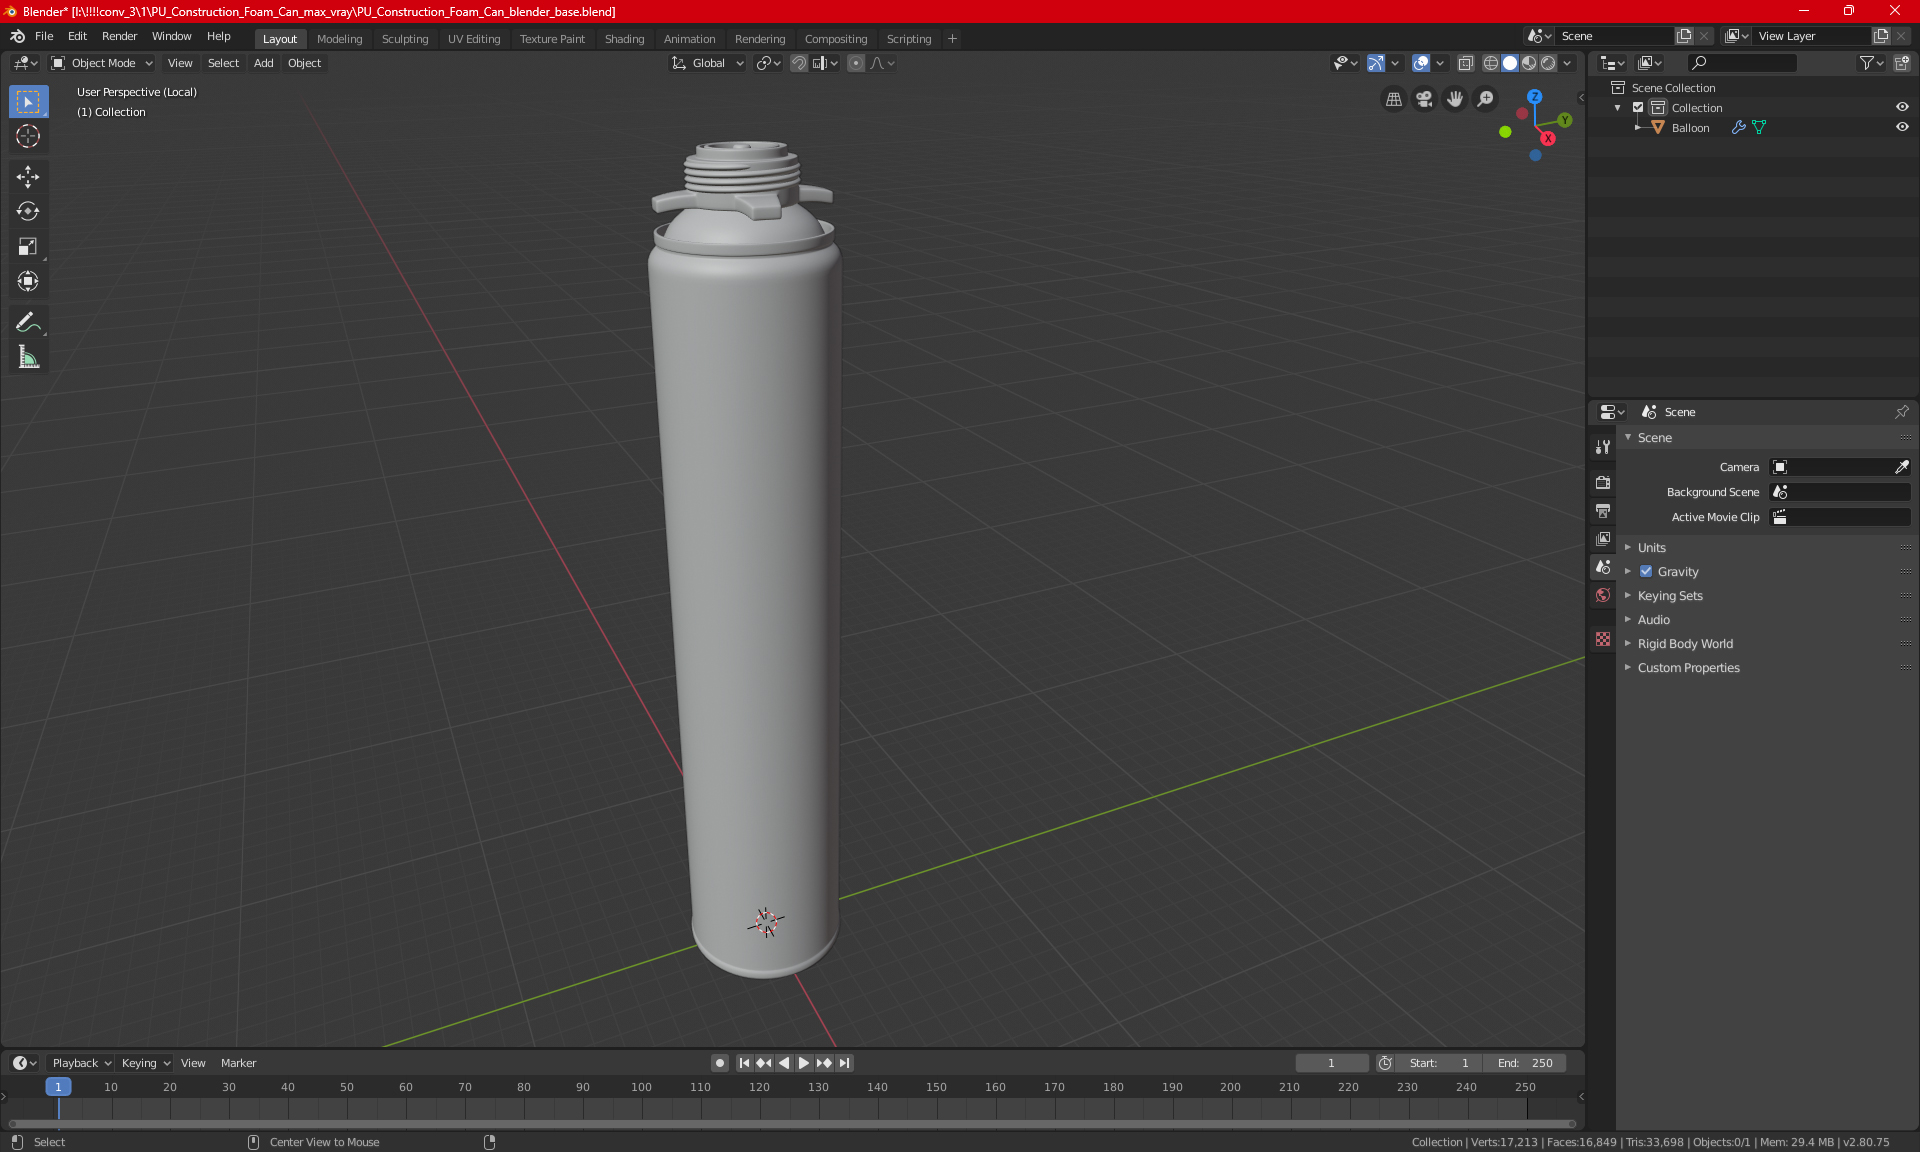Select the 3D Cursor tool
This screenshot has width=1920, height=1152.
(28, 136)
